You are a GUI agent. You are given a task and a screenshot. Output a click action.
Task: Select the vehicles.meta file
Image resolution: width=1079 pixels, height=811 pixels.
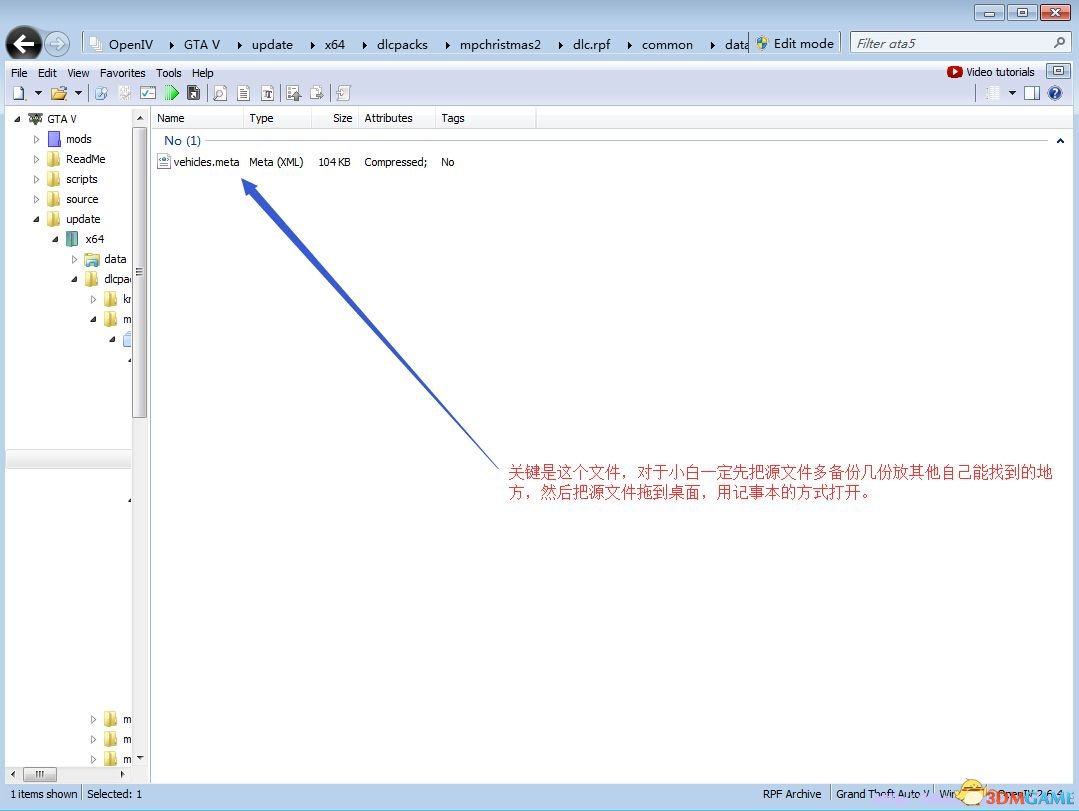206,162
